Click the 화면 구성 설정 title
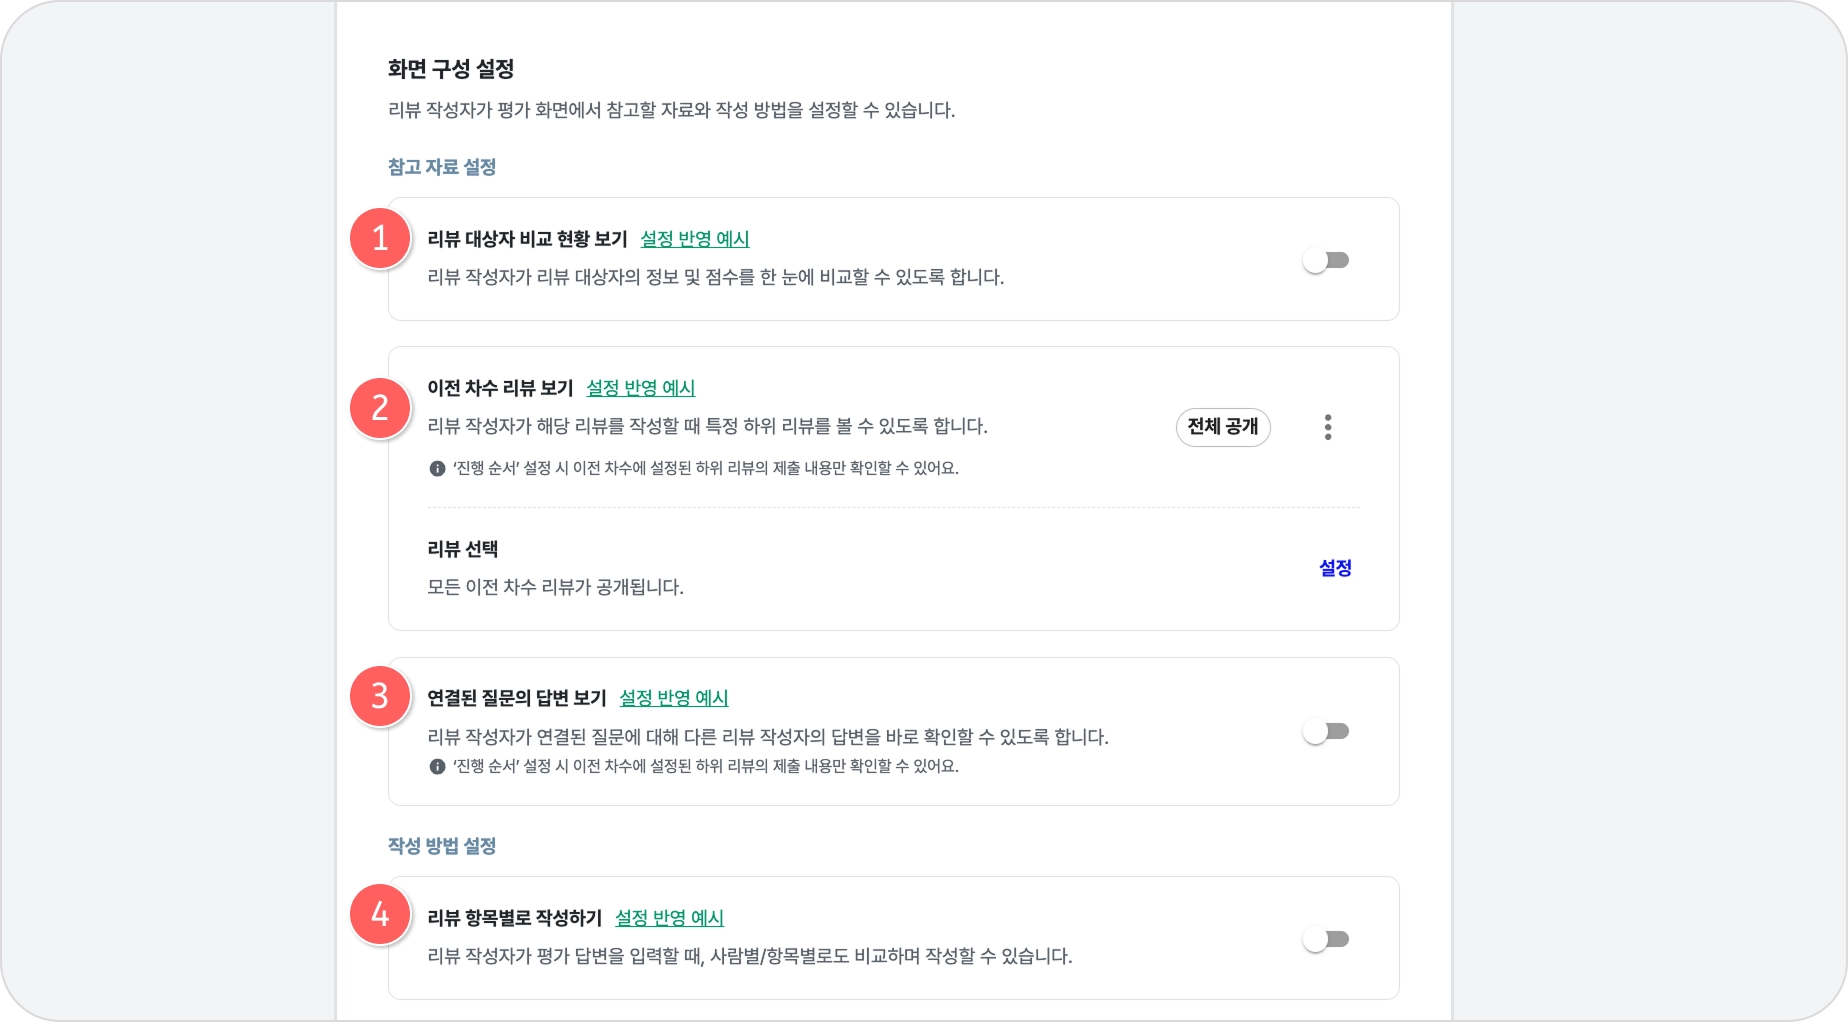 pyautogui.click(x=451, y=69)
